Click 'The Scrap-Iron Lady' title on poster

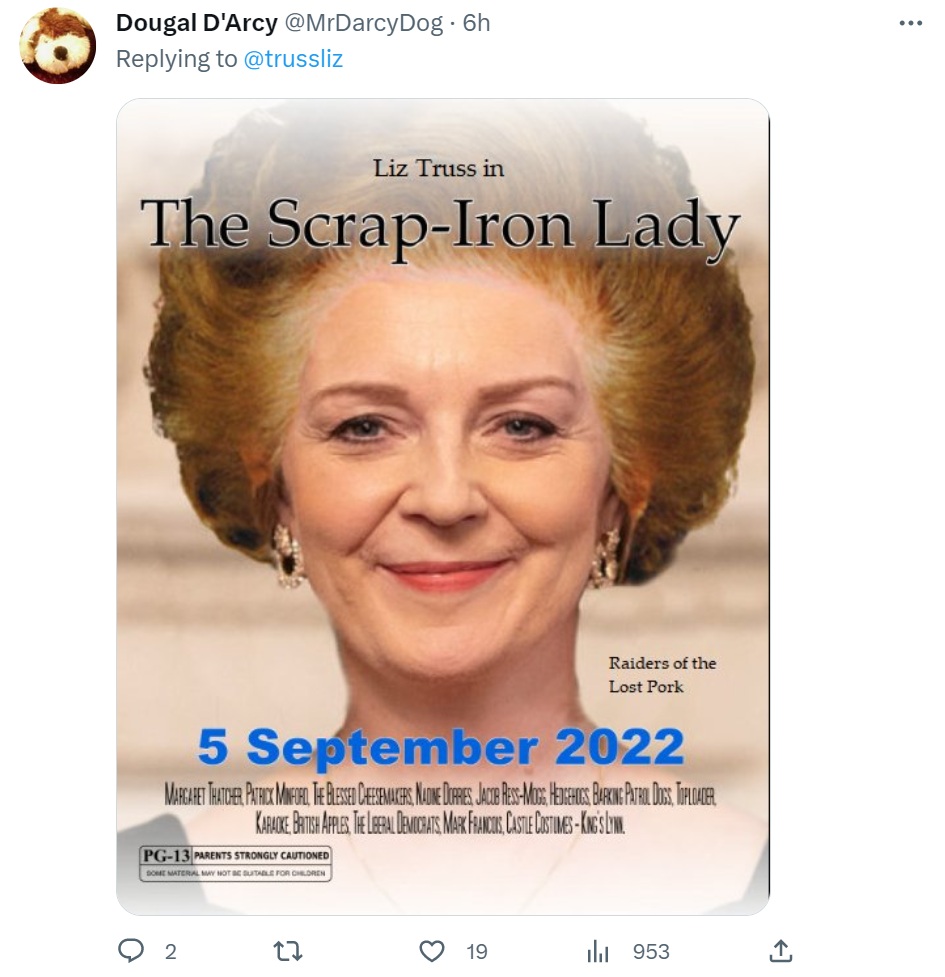pyautogui.click(x=440, y=225)
